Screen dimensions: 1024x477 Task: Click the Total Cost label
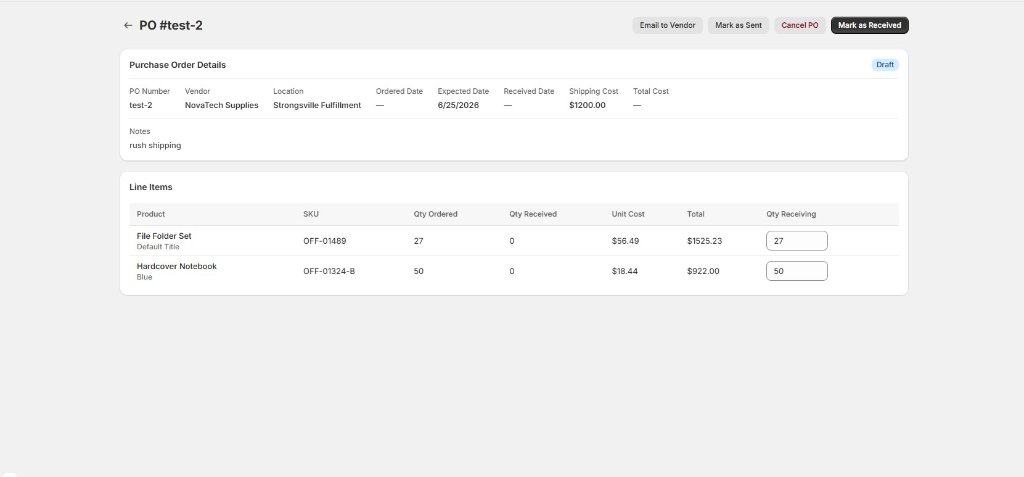pos(651,91)
